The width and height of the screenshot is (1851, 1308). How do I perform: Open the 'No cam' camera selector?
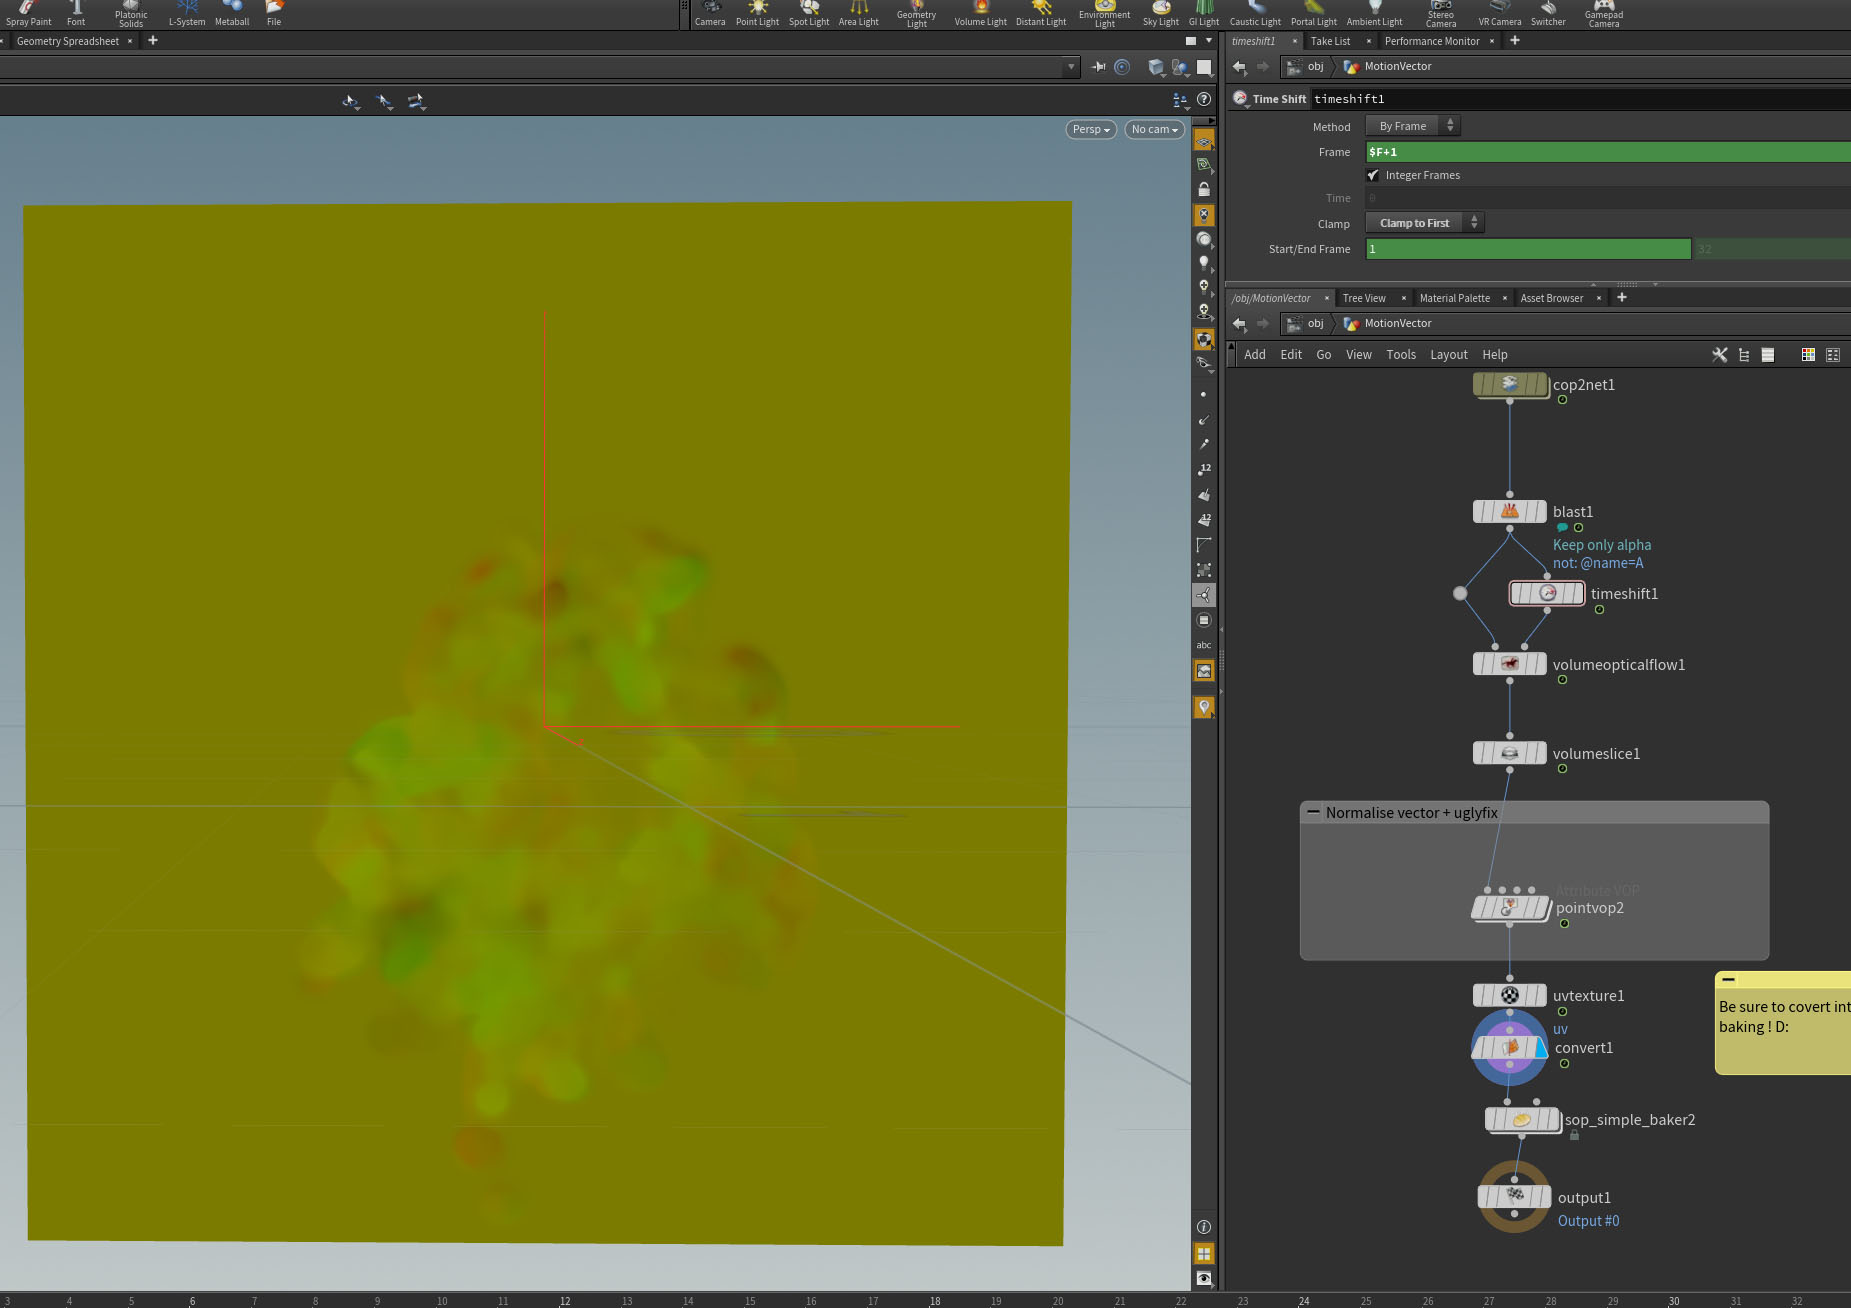tap(1152, 129)
